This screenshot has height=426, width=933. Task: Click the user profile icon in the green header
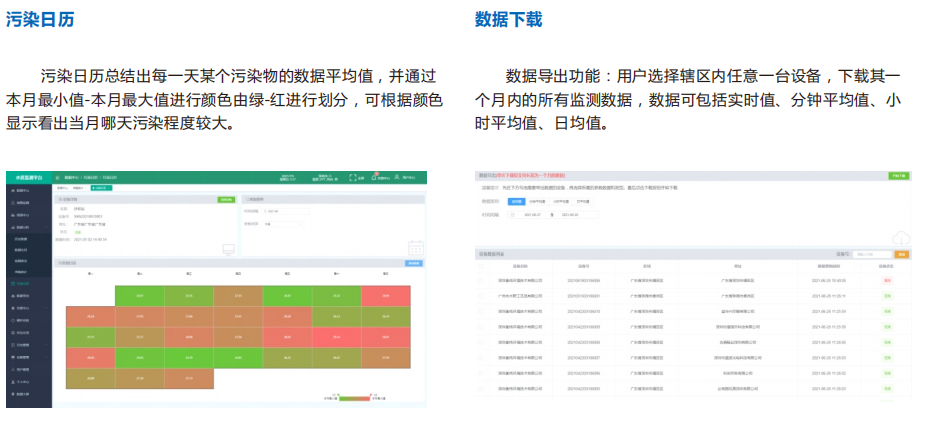(397, 177)
